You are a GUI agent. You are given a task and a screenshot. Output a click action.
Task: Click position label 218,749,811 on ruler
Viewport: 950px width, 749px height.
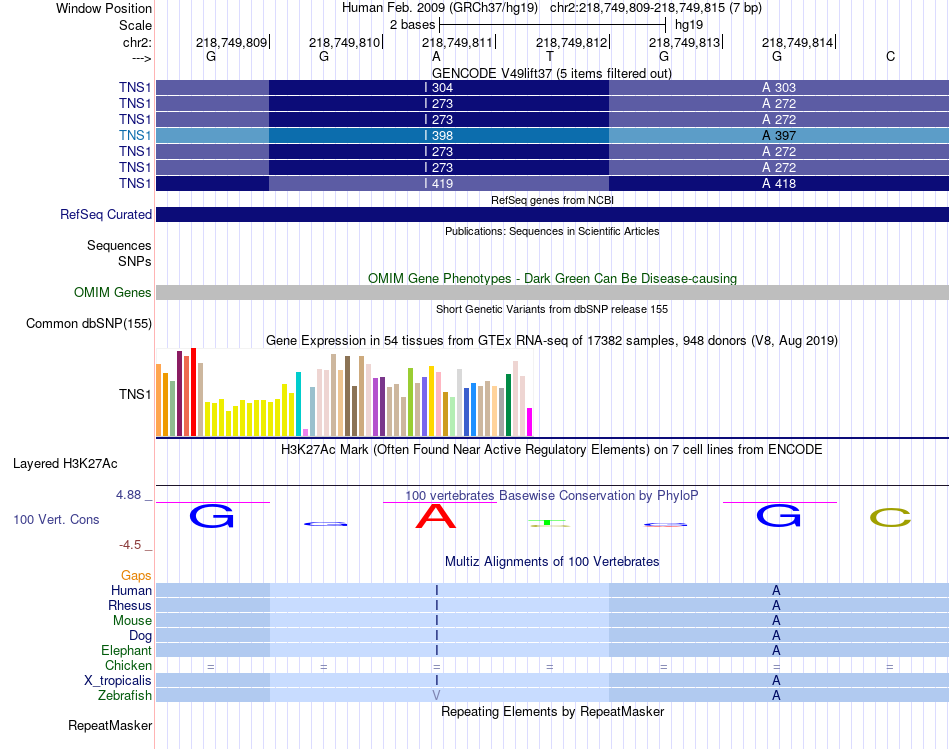click(x=457, y=42)
